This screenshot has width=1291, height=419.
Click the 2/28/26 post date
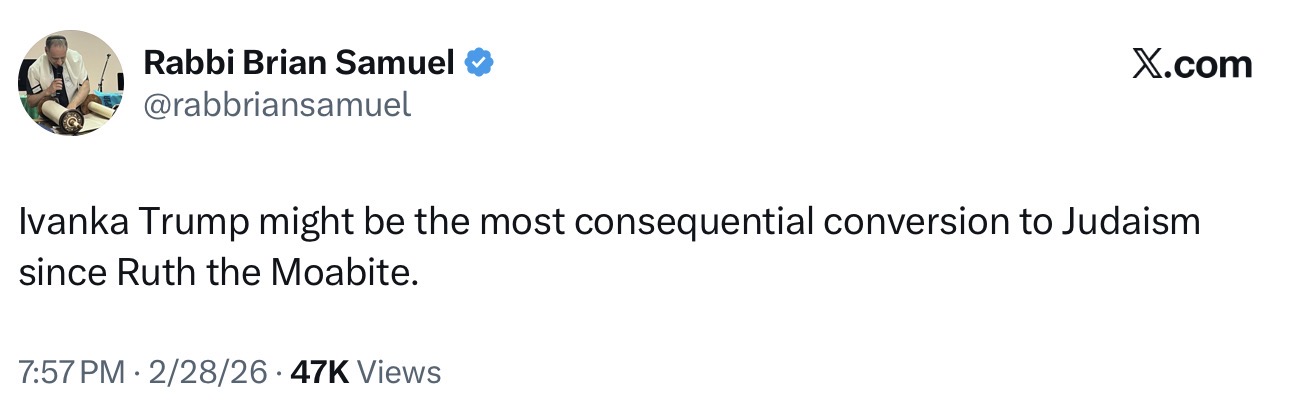206,373
